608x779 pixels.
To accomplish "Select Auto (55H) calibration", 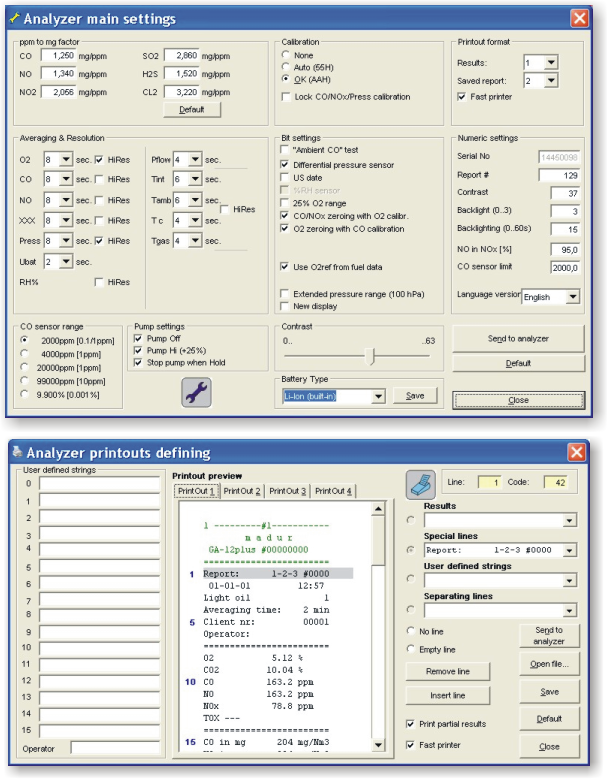I will click(x=286, y=67).
